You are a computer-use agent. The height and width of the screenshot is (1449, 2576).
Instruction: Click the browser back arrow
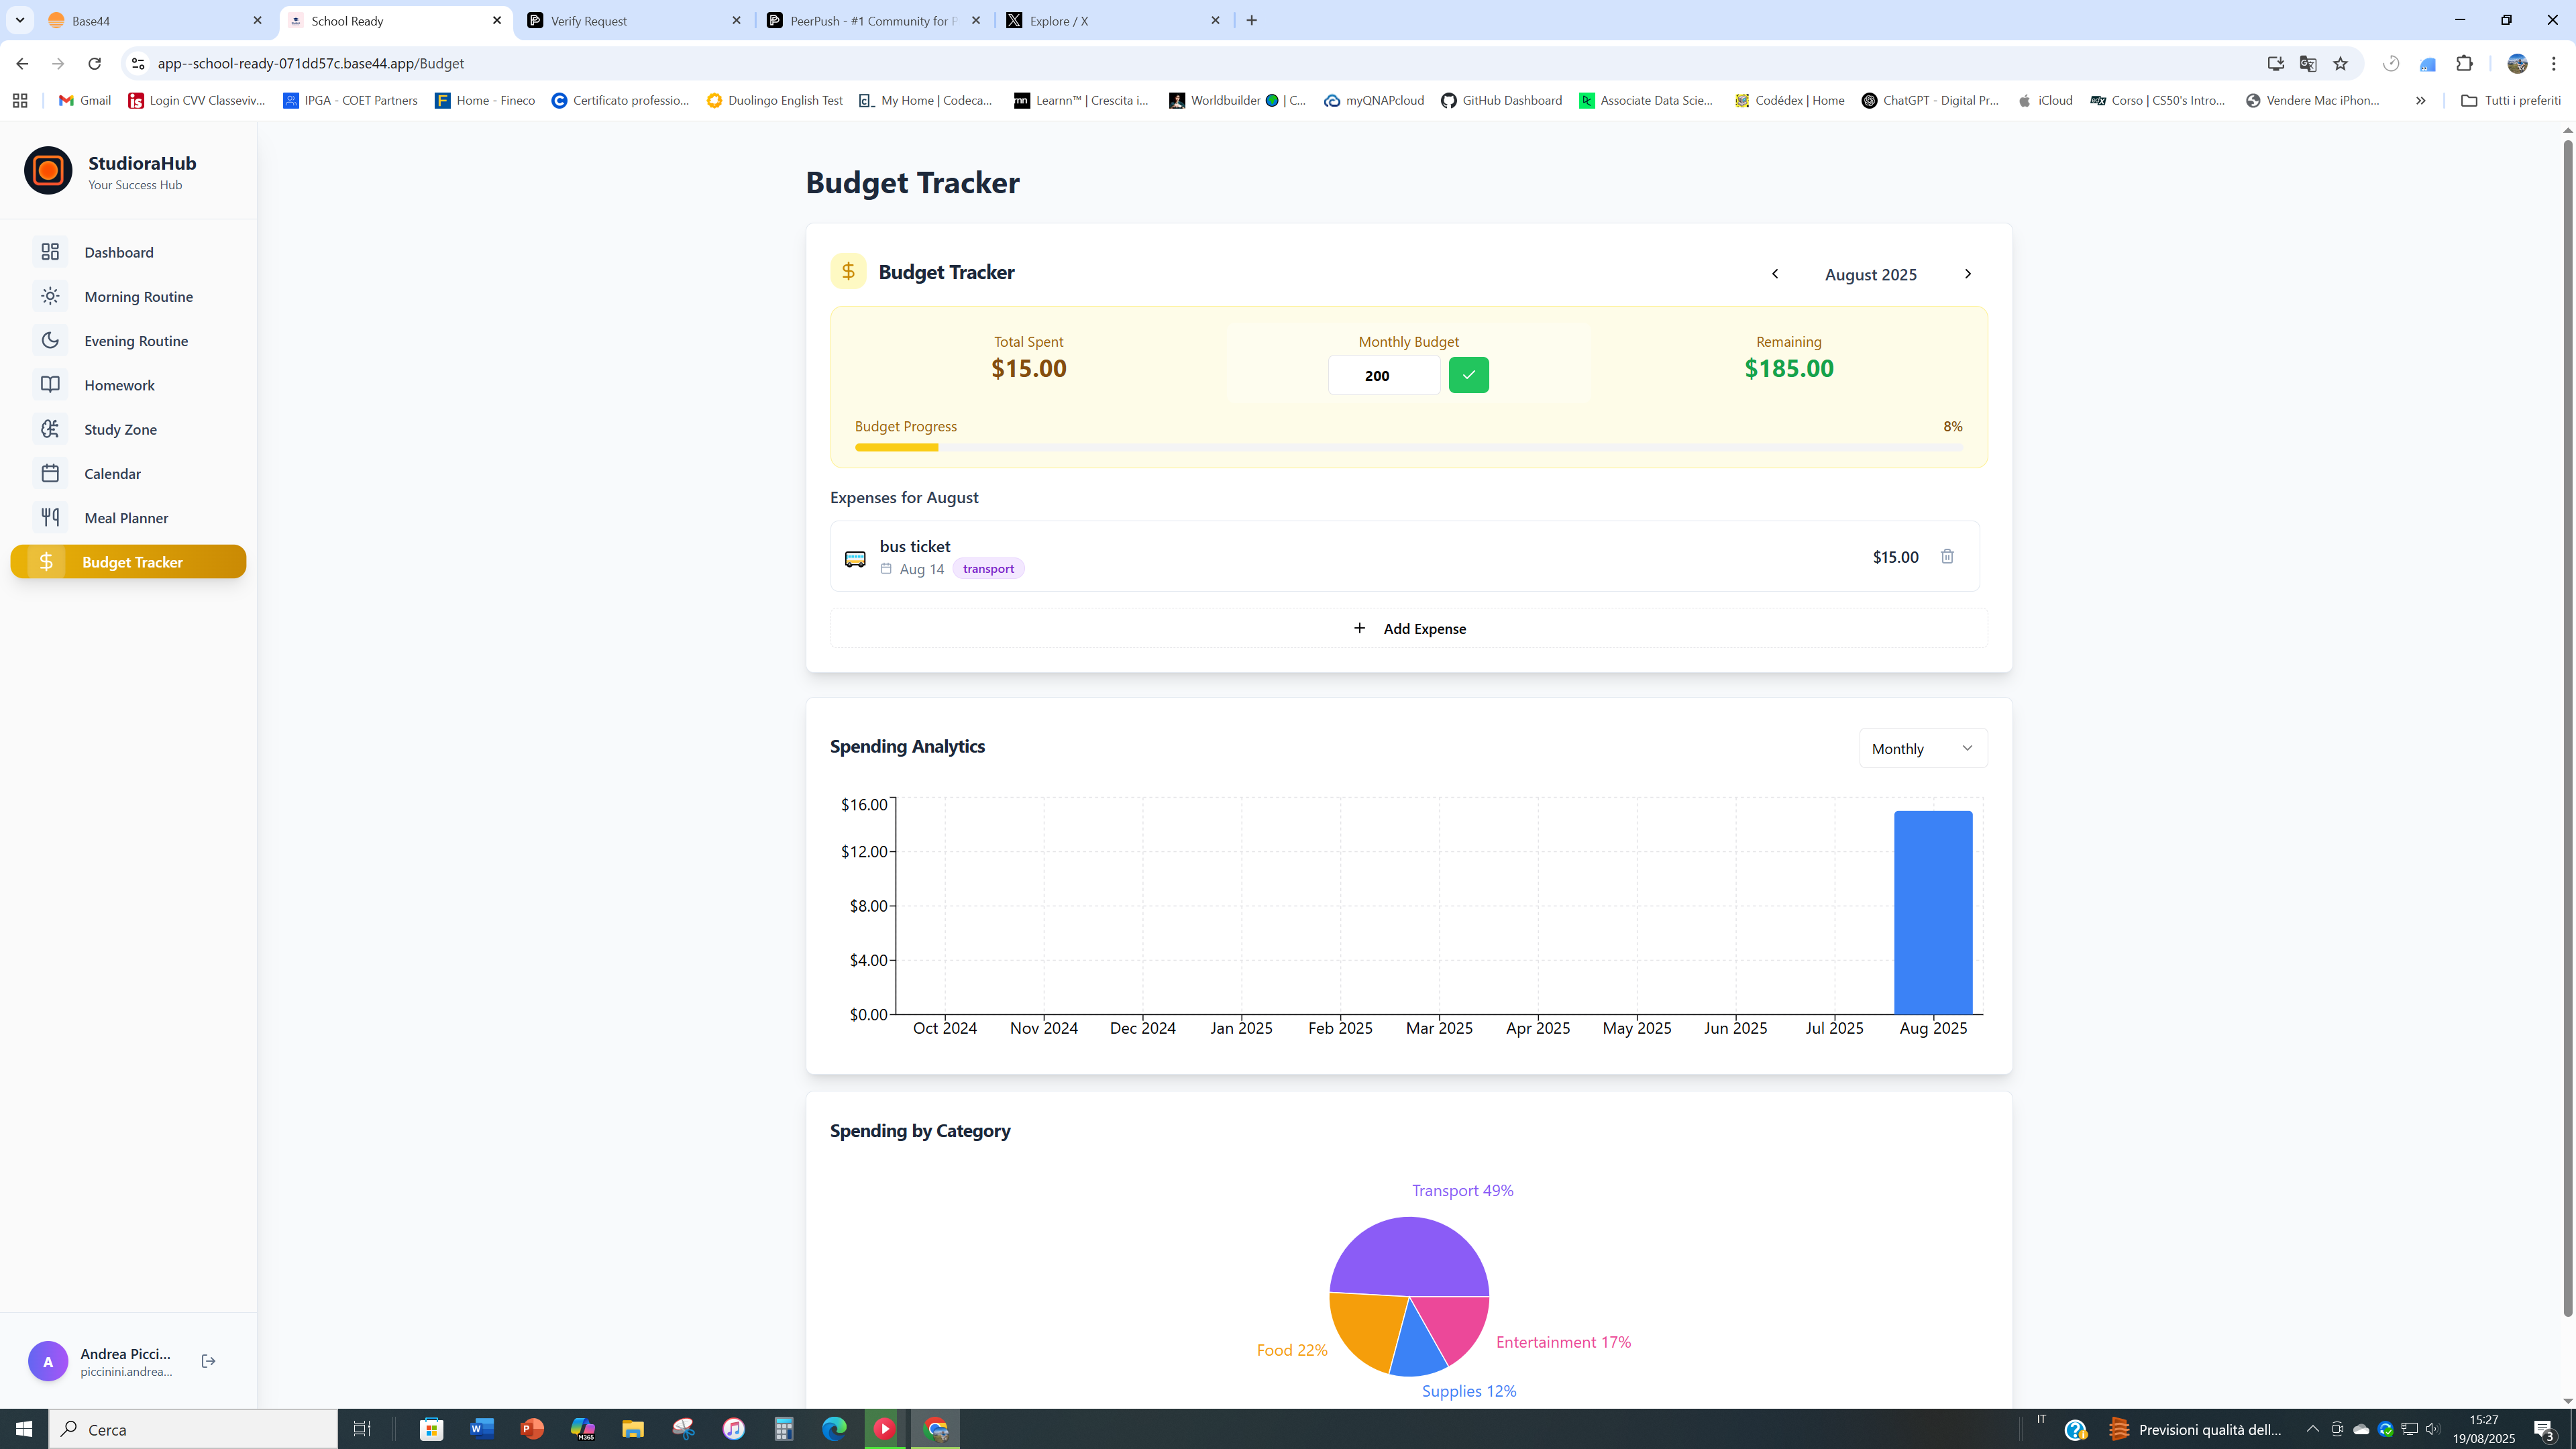click(x=22, y=63)
